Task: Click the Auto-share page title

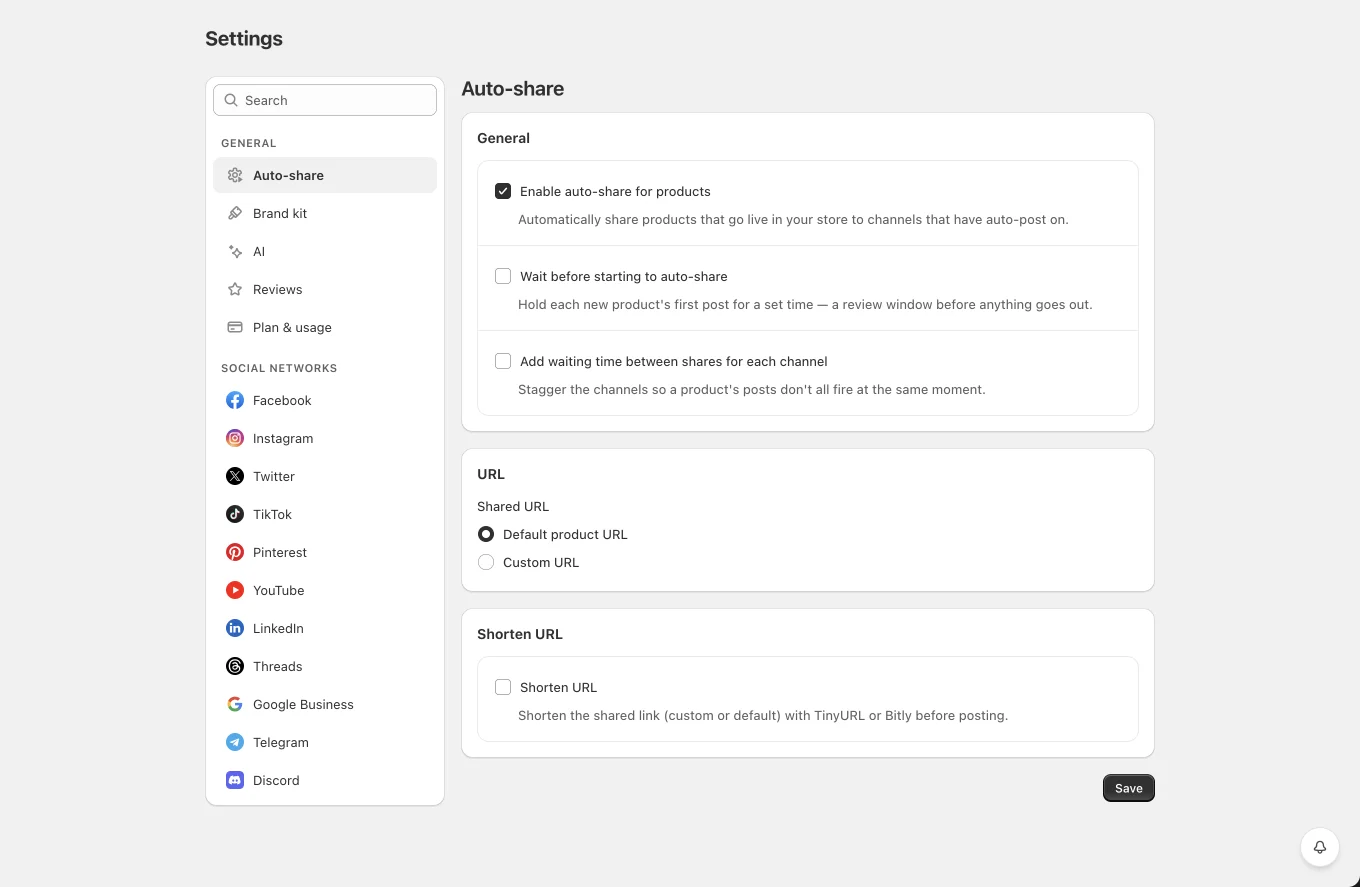Action: point(513,88)
